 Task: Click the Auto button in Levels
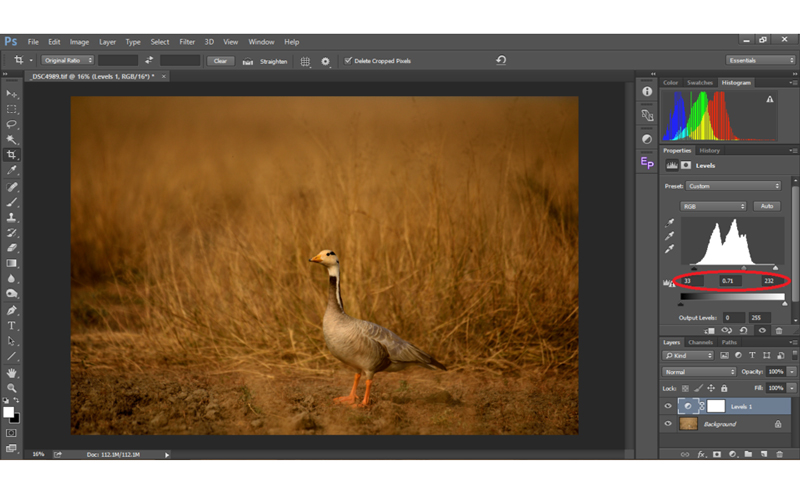pyautogui.click(x=768, y=206)
